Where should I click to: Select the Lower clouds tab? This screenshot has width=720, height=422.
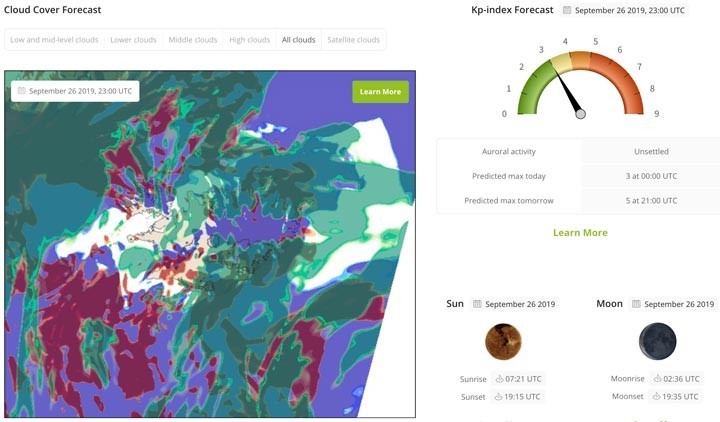point(133,40)
